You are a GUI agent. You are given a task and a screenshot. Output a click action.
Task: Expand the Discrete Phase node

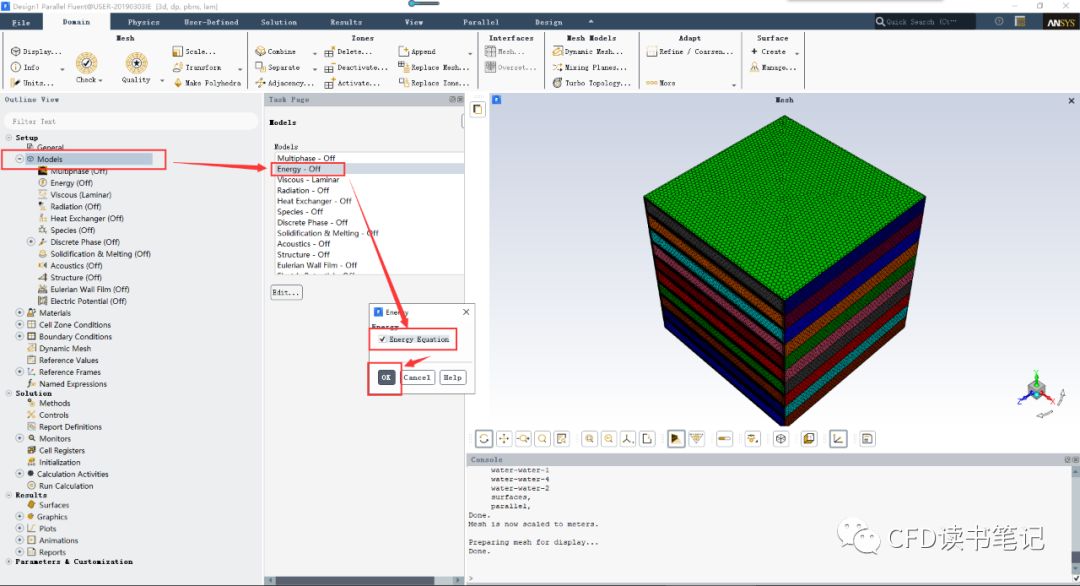point(31,242)
